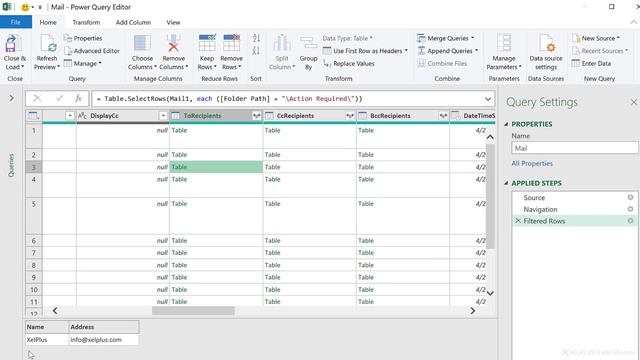Click the Group By icon

(x=308, y=43)
